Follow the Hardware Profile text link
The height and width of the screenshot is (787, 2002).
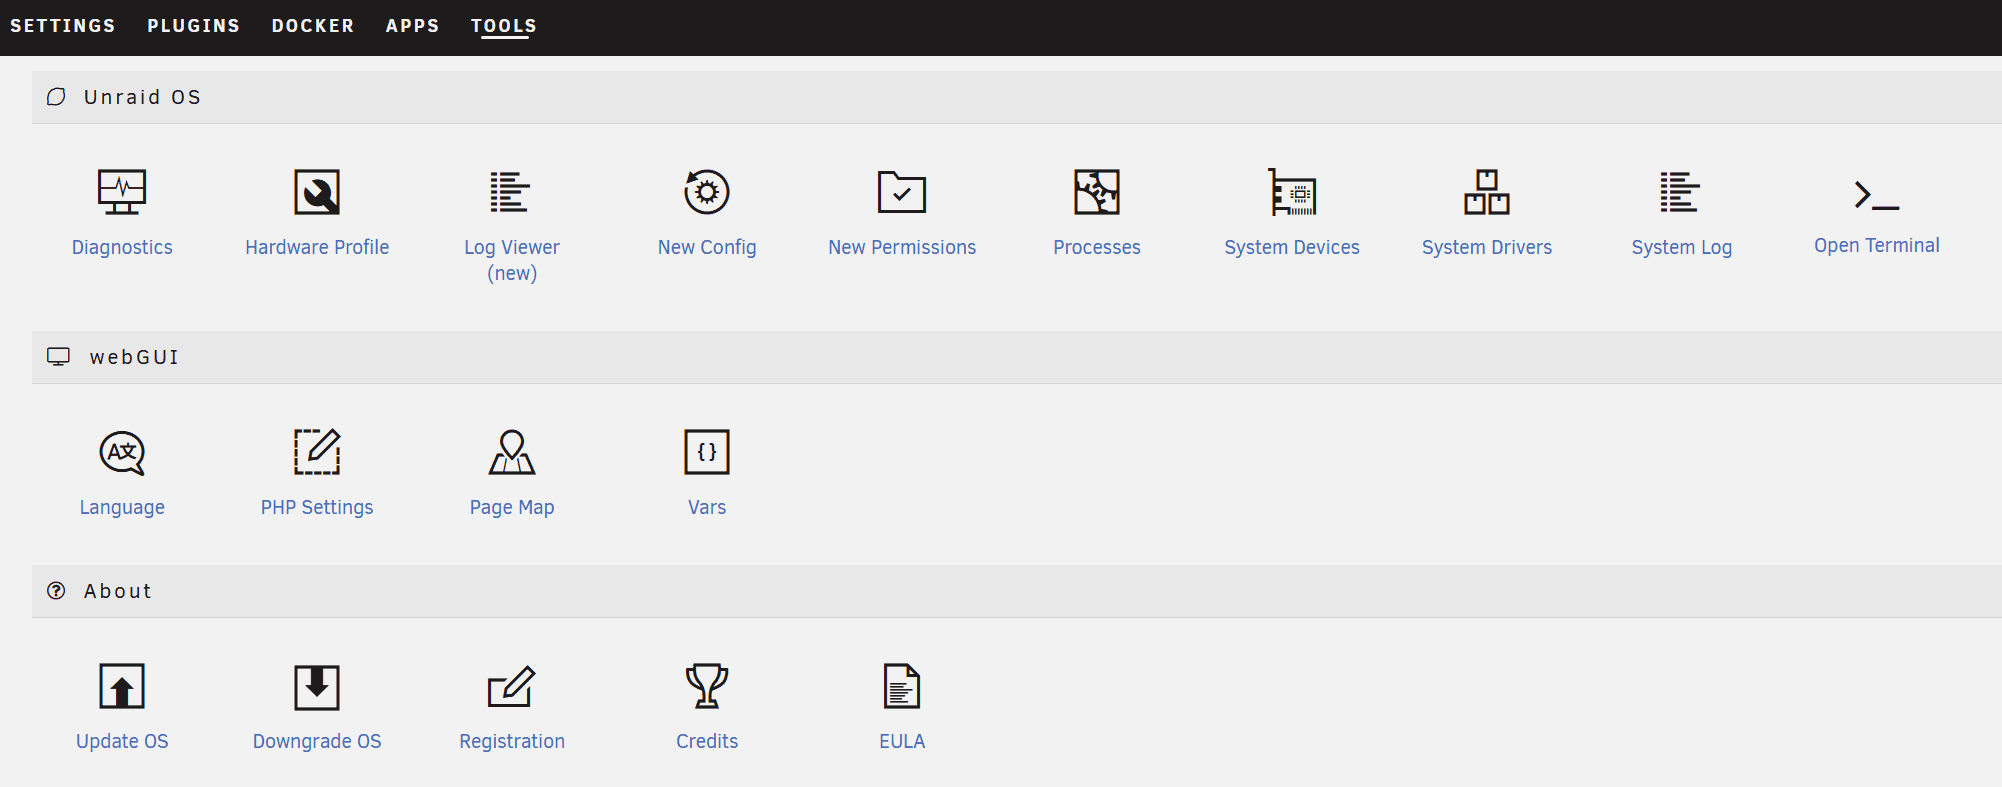317,247
